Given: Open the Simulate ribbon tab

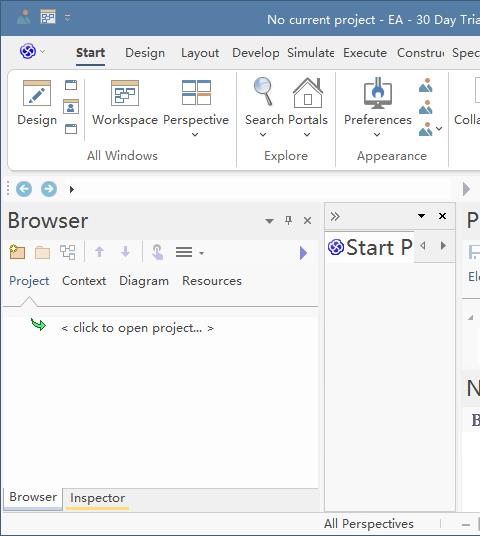Looking at the screenshot, I should (x=310, y=53).
